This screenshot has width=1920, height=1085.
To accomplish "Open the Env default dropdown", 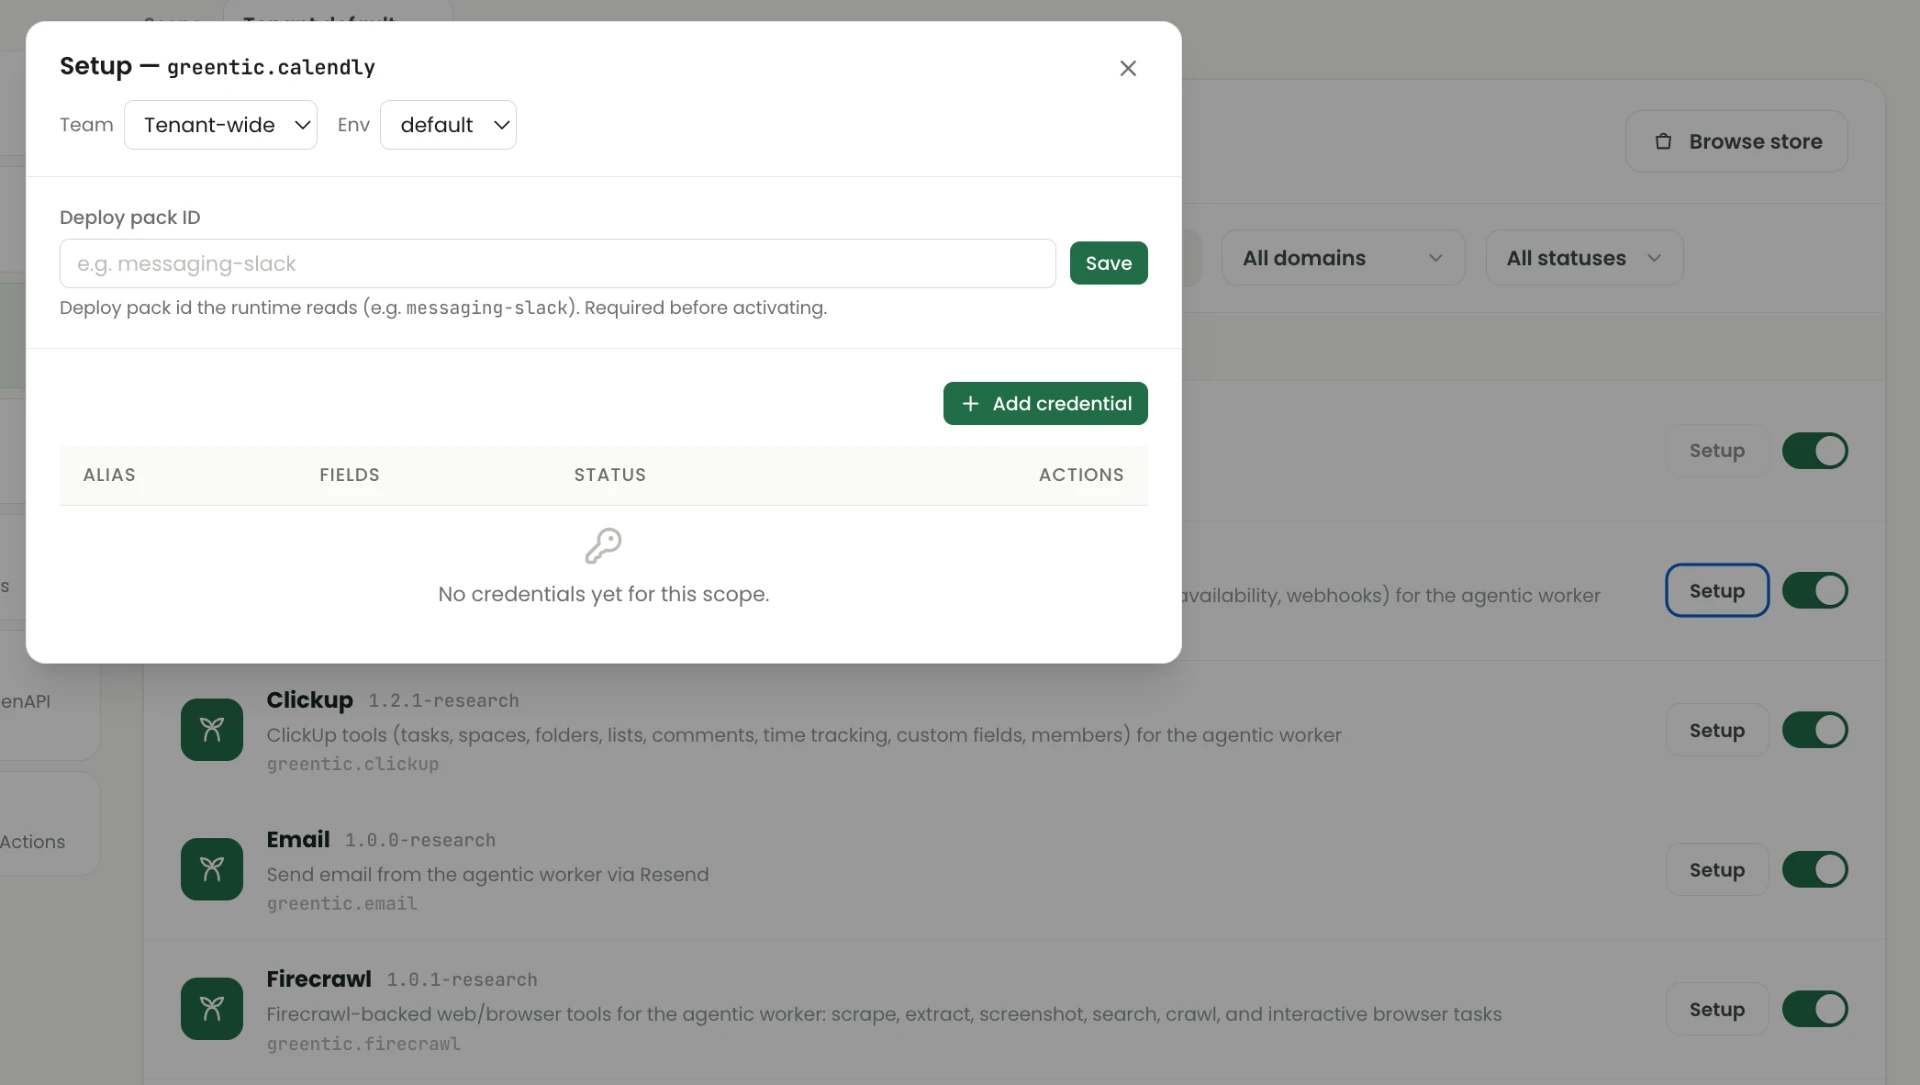I will (448, 125).
